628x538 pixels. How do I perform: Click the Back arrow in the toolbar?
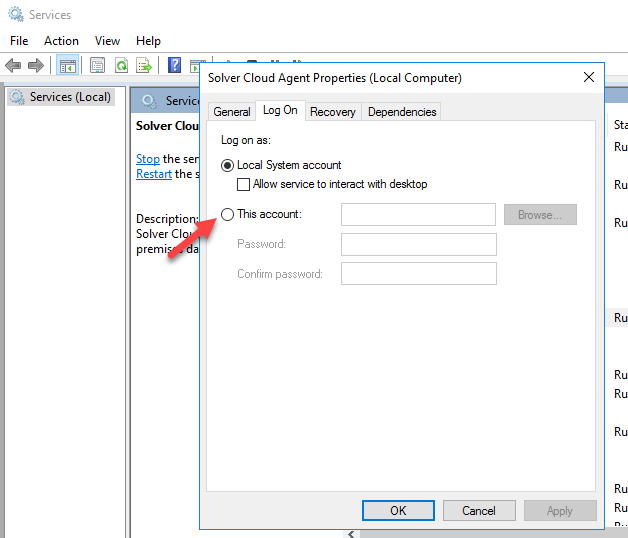(14, 66)
